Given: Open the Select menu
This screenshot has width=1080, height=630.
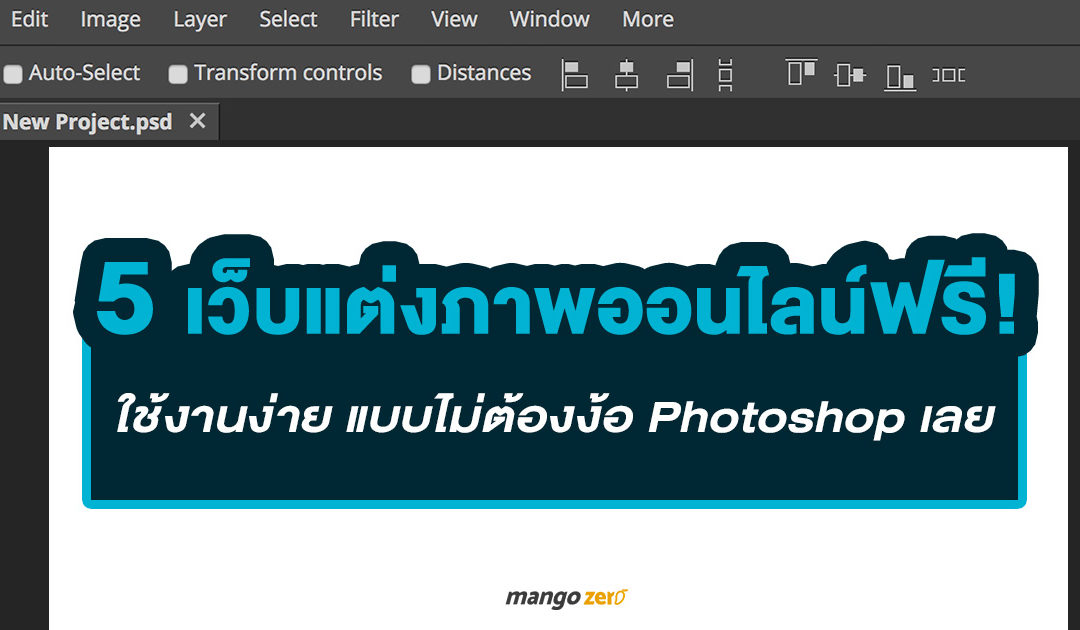Looking at the screenshot, I should (x=288, y=19).
